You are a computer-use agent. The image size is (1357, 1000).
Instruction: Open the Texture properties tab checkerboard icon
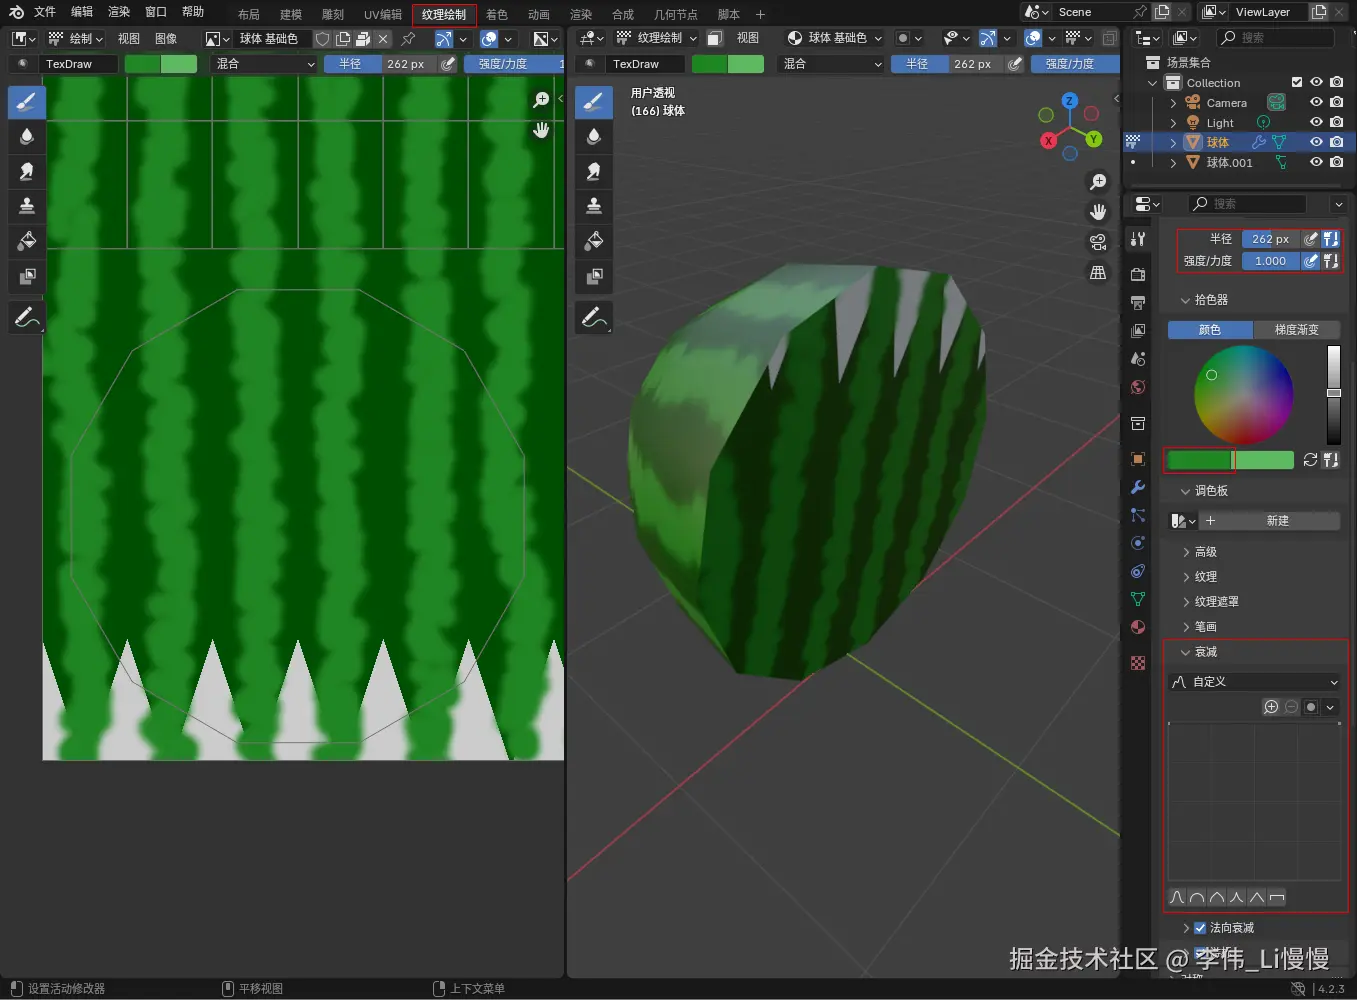1138,663
